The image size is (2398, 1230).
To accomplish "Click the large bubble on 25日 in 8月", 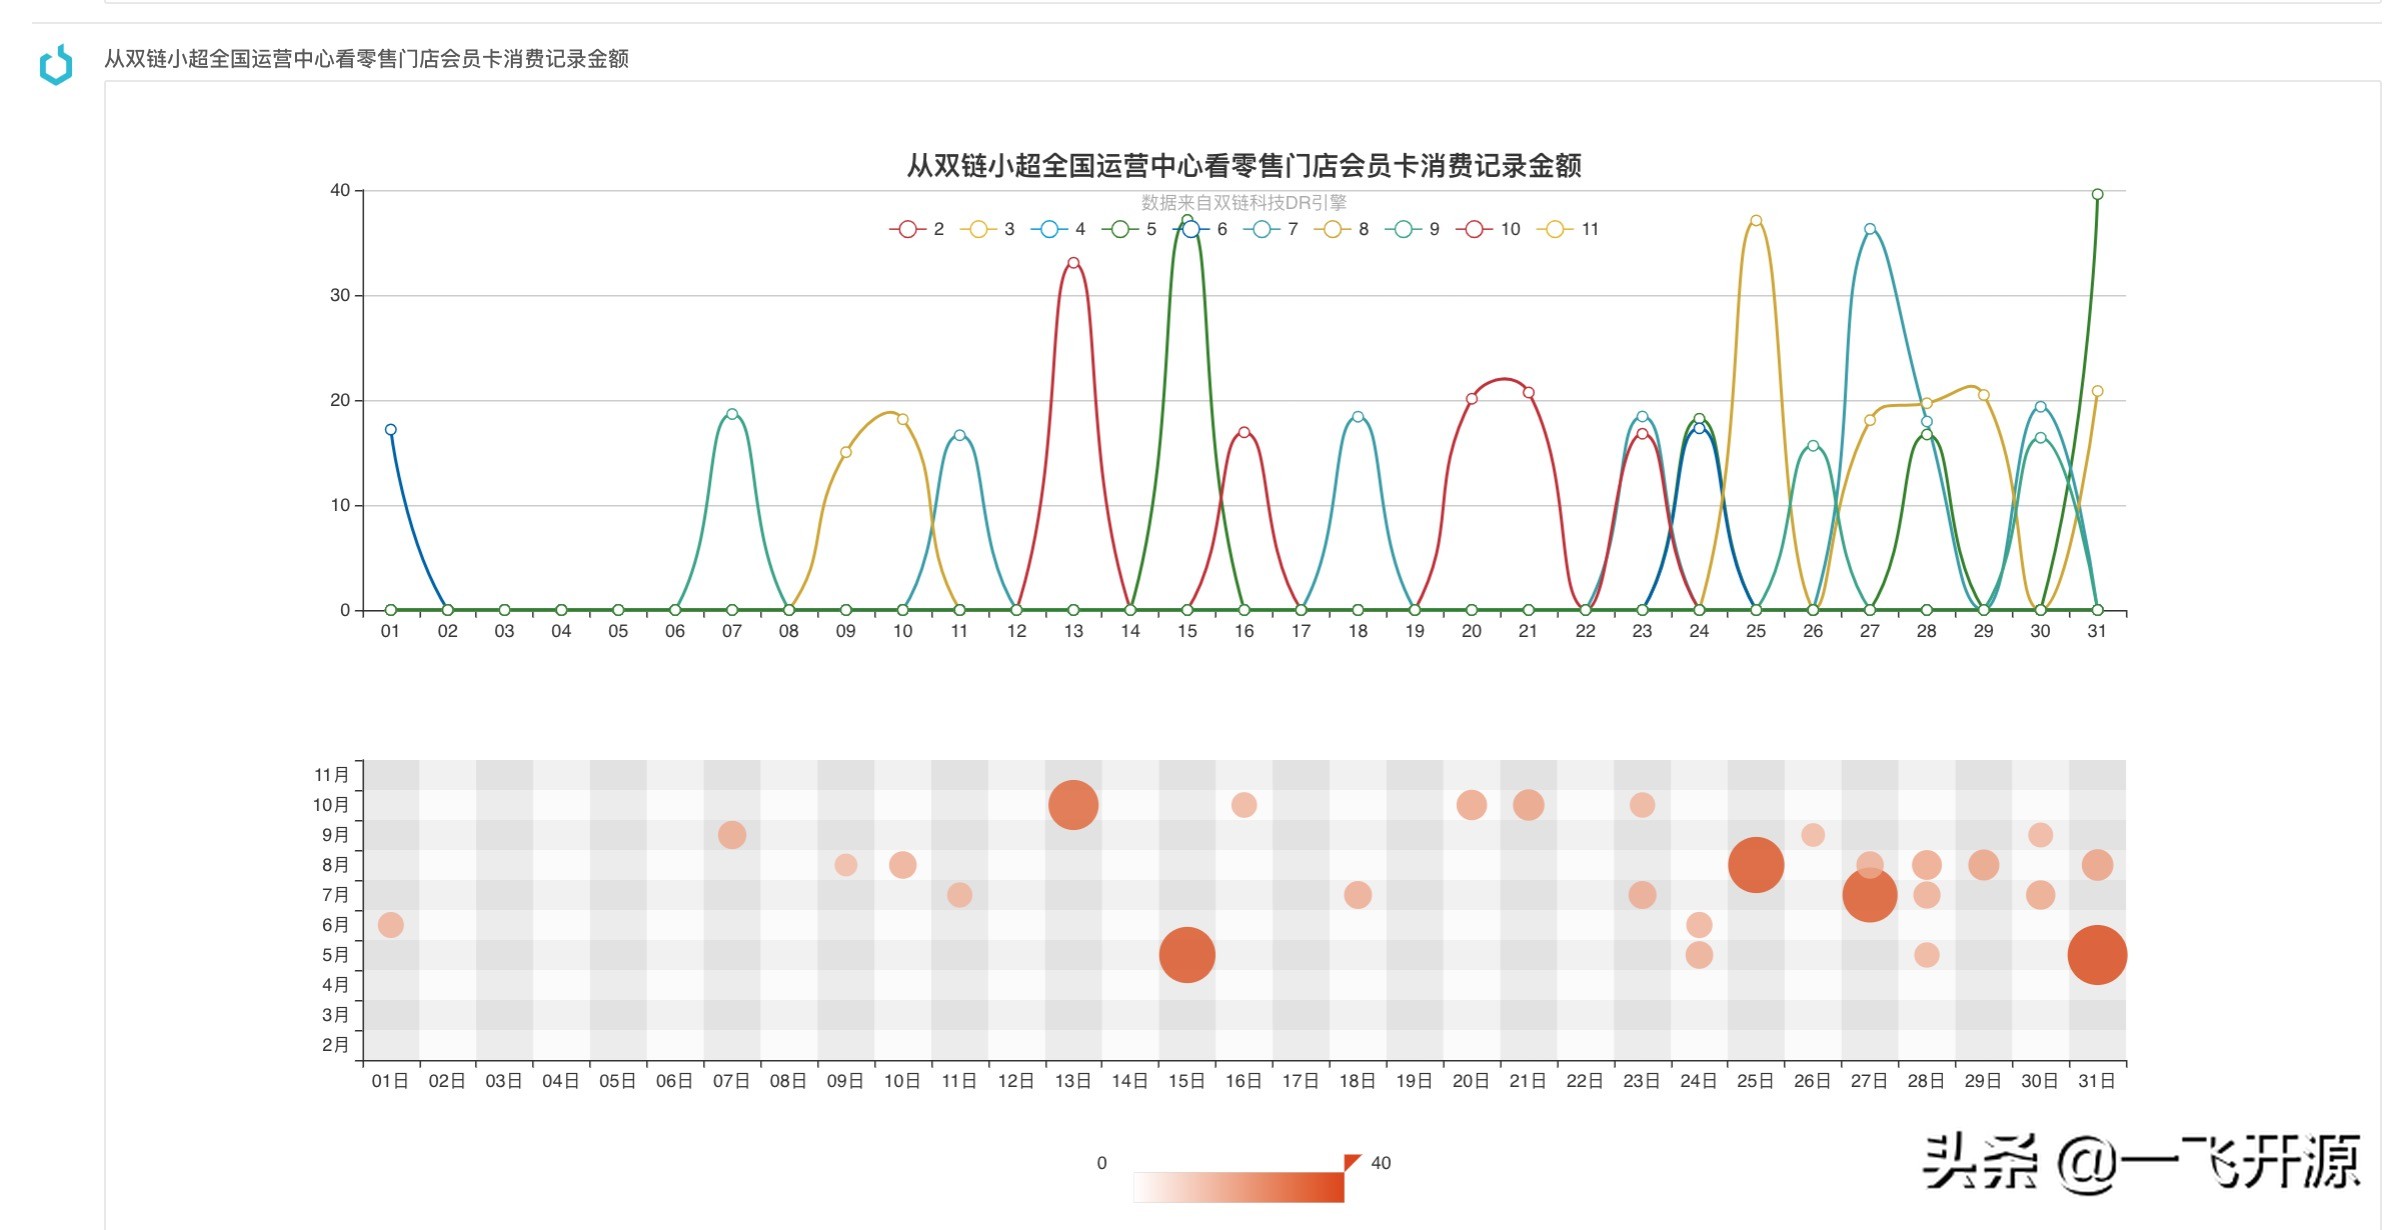I will (x=1756, y=865).
